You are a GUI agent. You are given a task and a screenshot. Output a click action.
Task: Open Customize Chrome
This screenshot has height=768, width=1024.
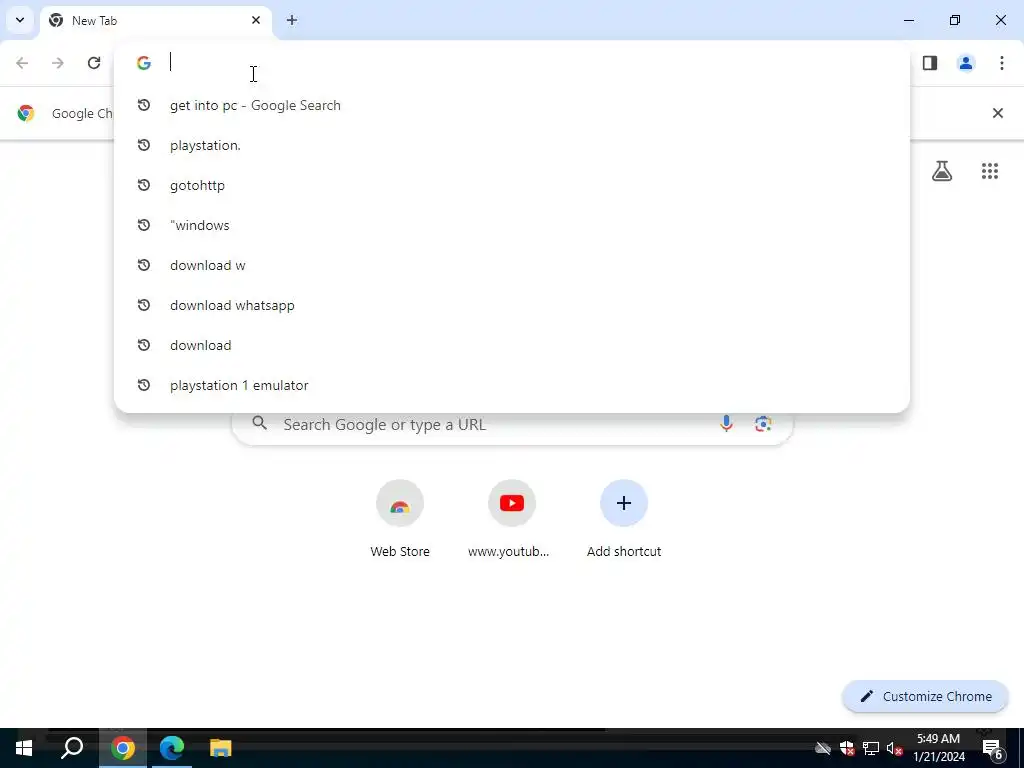925,696
